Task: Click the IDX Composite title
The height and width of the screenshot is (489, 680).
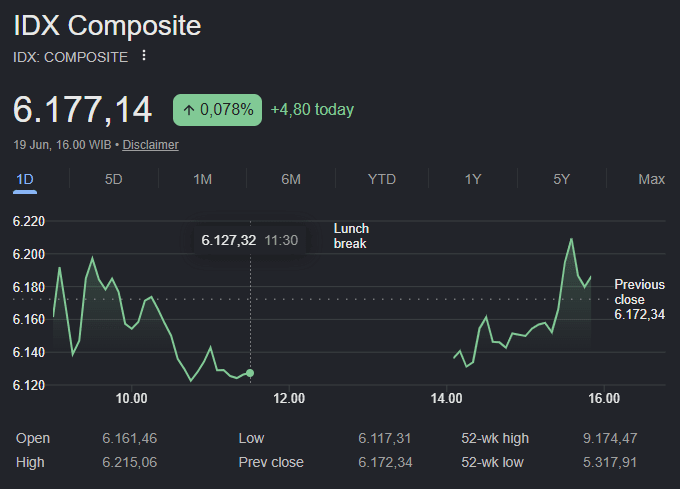Action: [x=107, y=26]
